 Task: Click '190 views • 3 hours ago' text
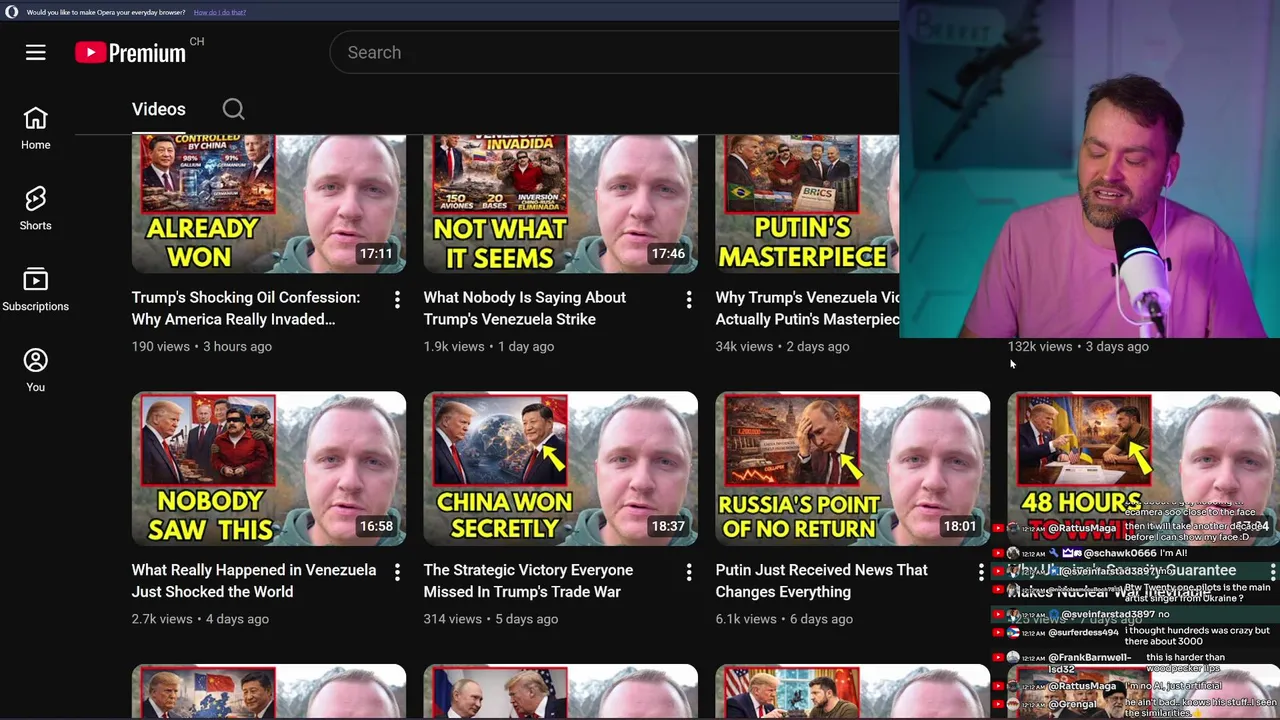202,346
